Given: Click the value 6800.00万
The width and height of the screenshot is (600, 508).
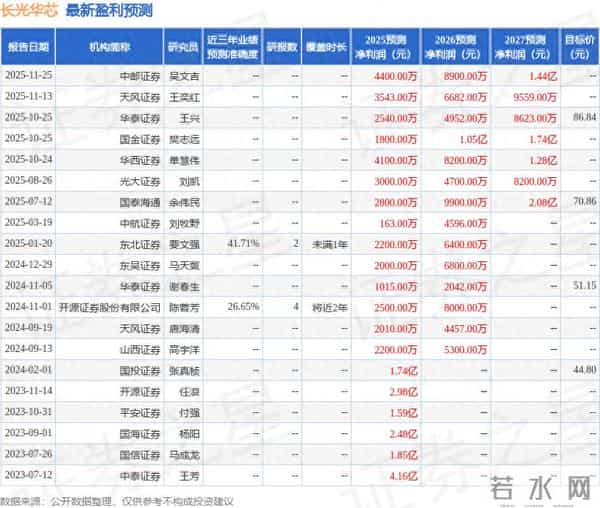Looking at the screenshot, I should [465, 266].
